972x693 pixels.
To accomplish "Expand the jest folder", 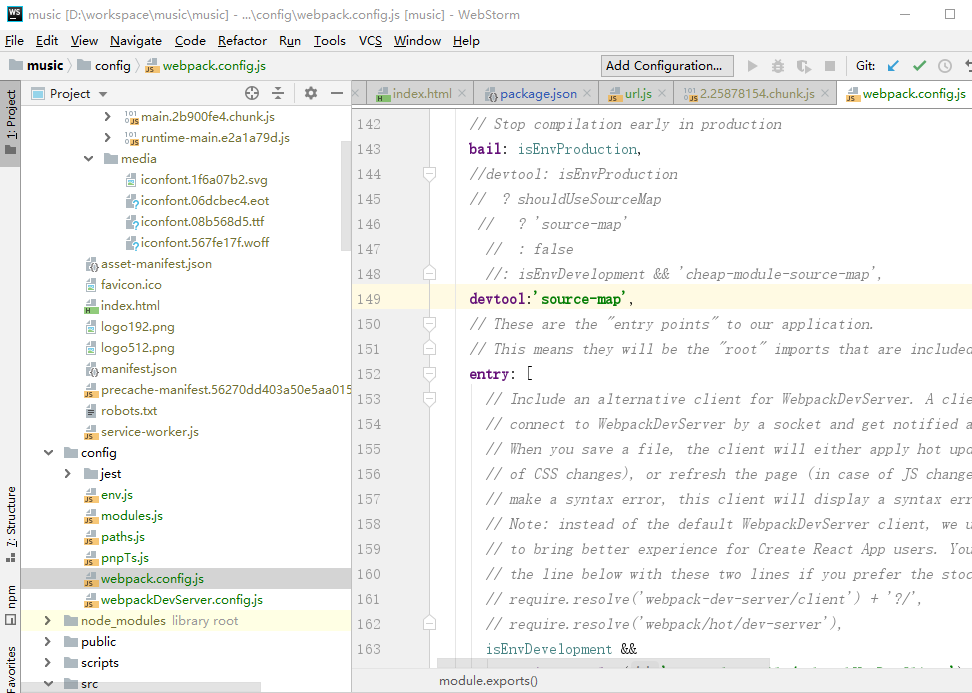I will coord(68,474).
